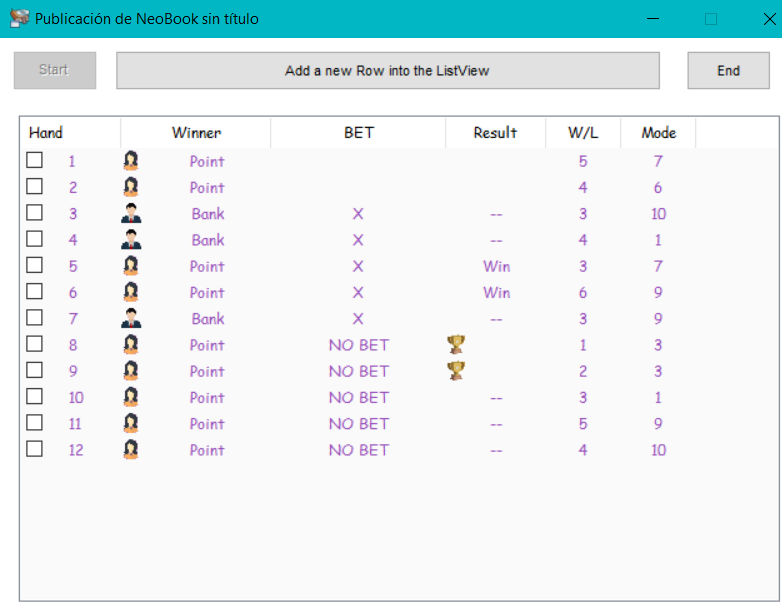Tick the checkbox for hand 6

34,291
